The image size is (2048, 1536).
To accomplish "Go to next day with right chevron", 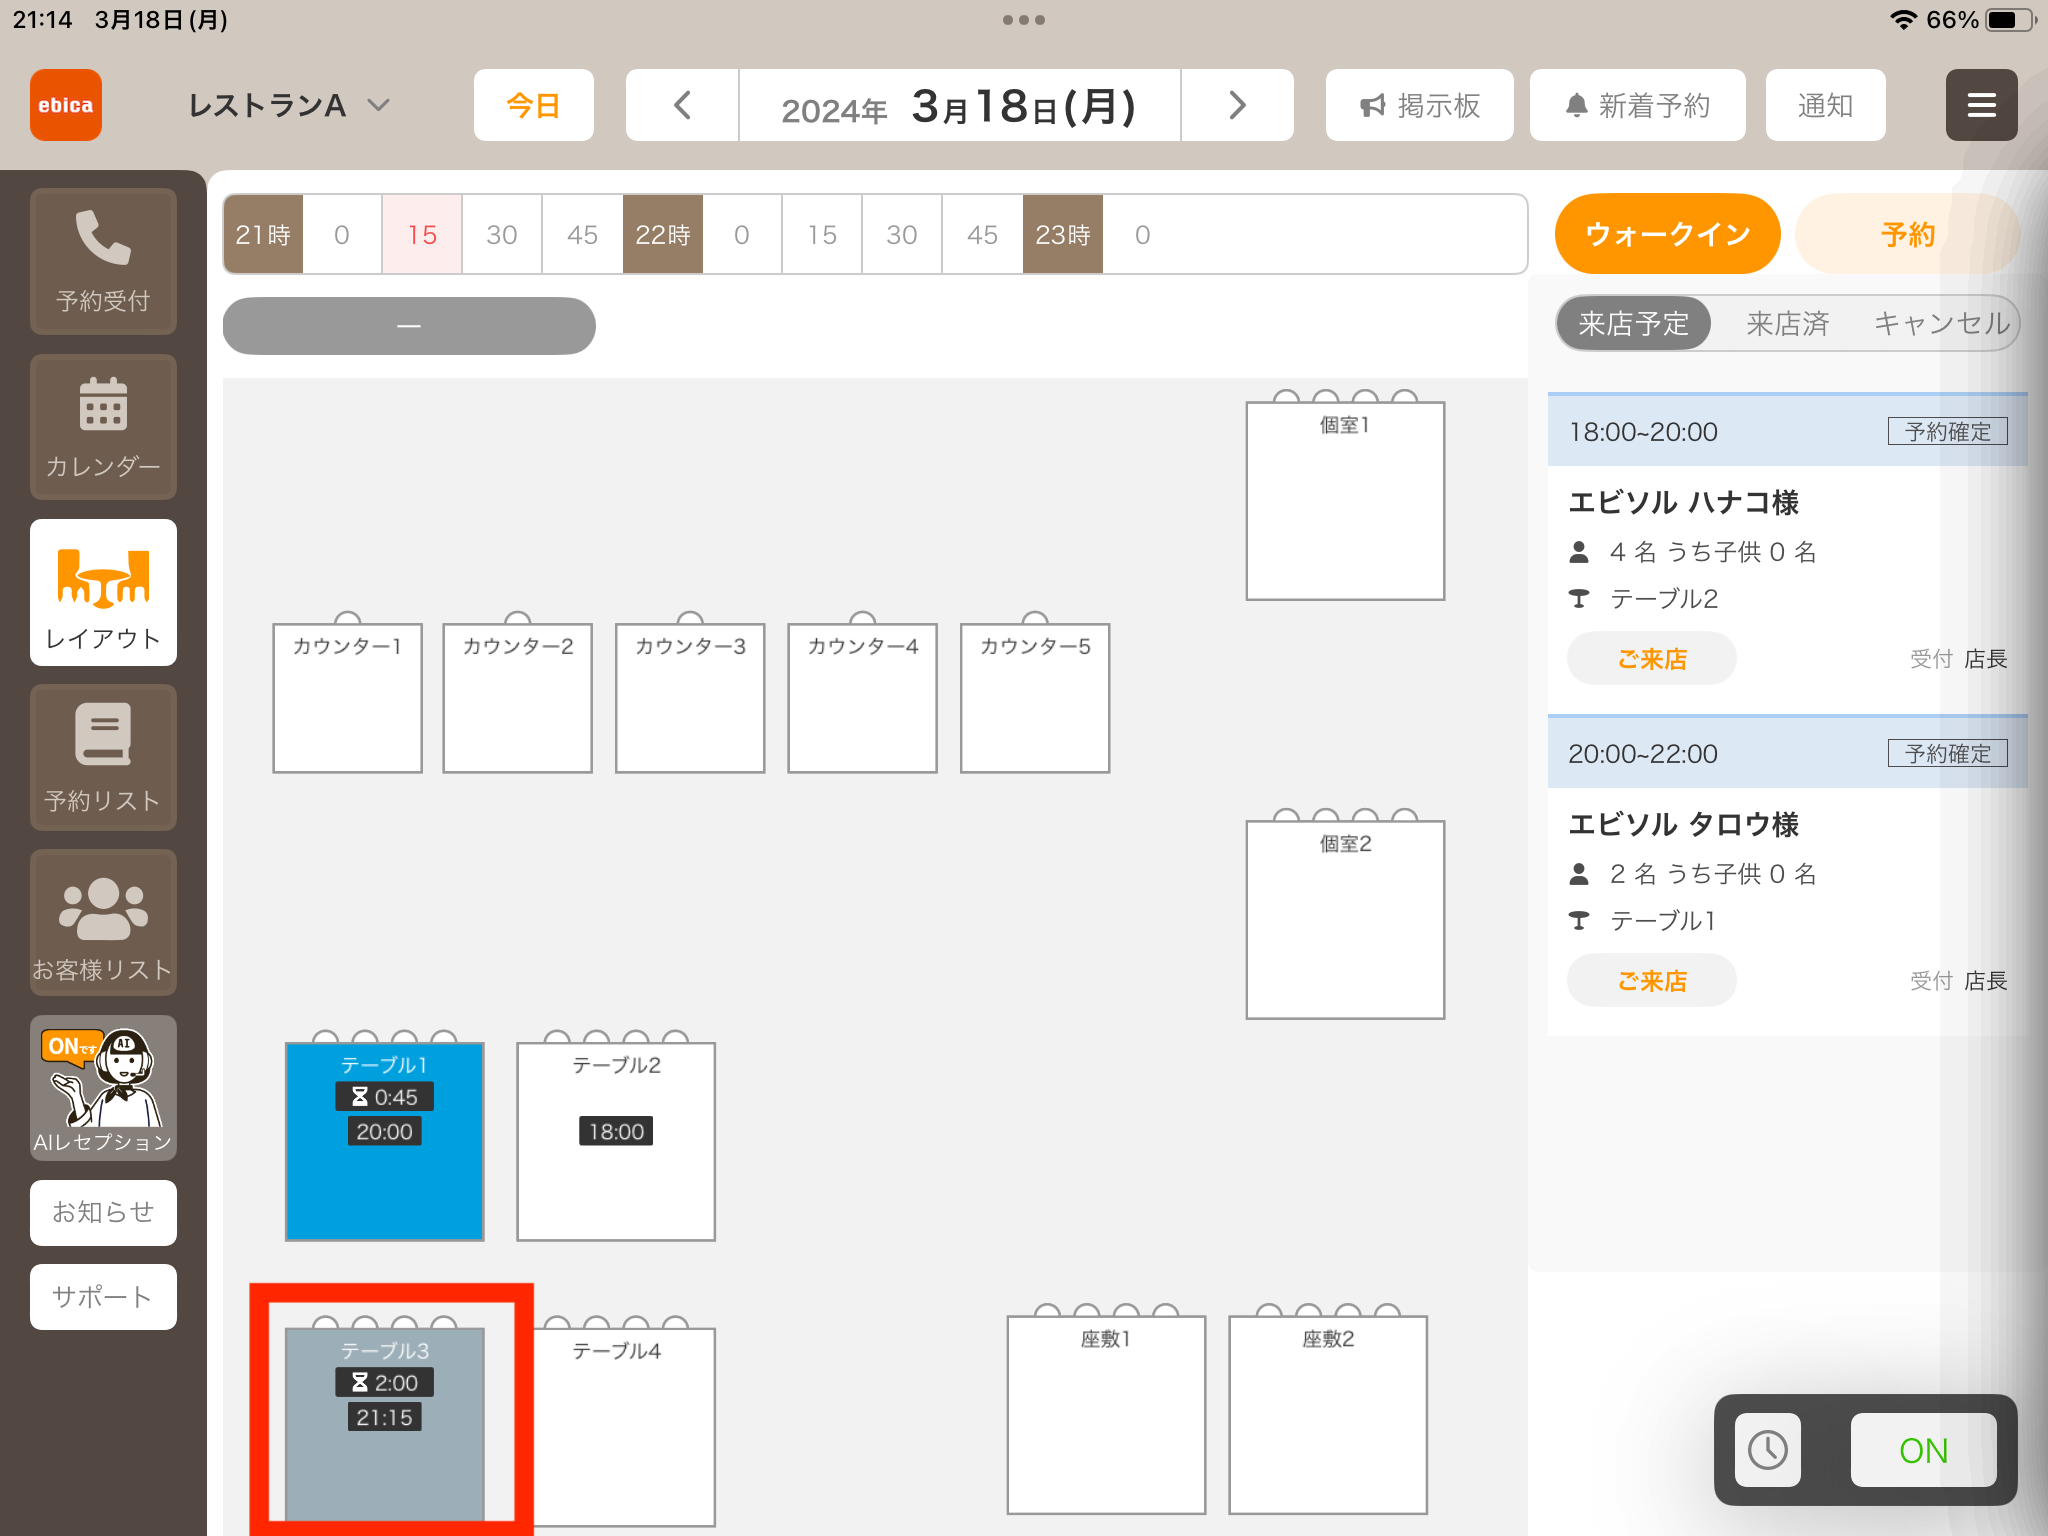I will pos(1237,105).
